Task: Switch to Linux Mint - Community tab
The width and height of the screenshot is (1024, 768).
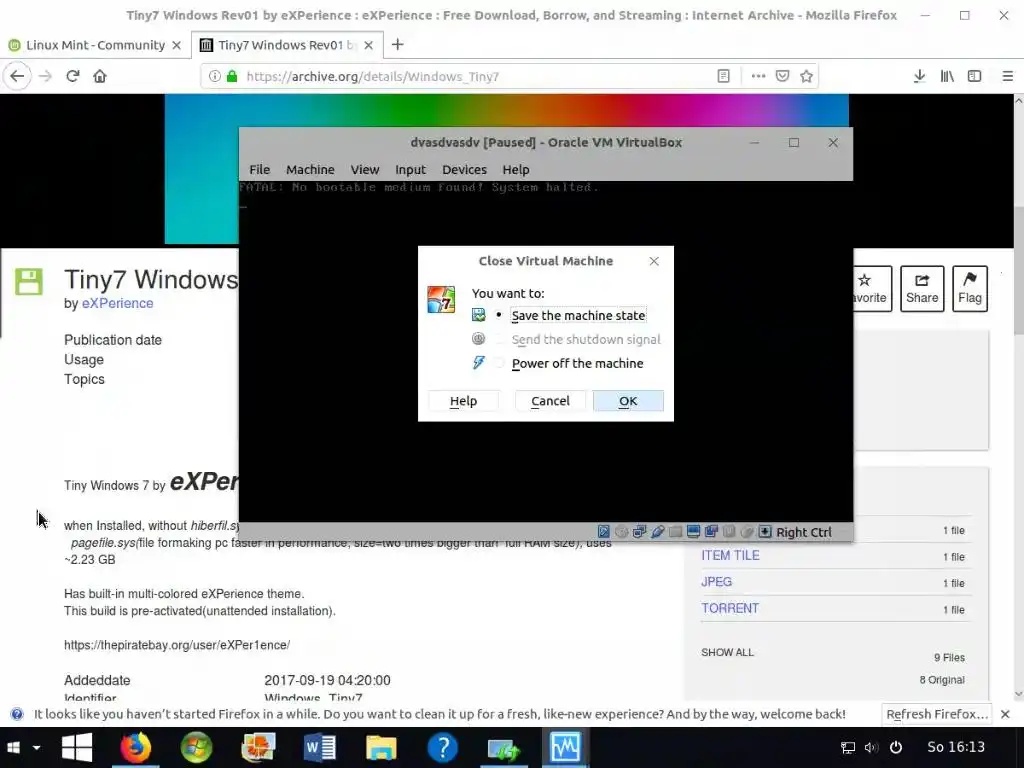Action: point(95,45)
